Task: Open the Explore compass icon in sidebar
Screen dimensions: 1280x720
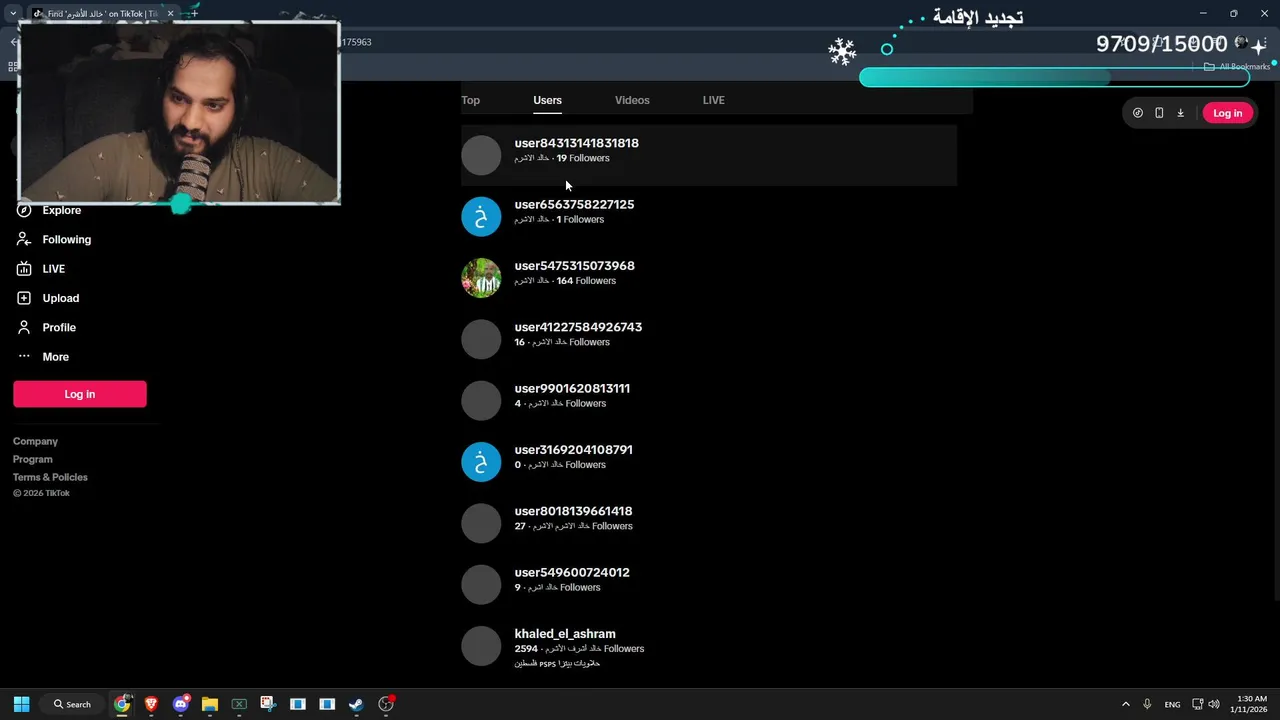Action: [x=24, y=210]
